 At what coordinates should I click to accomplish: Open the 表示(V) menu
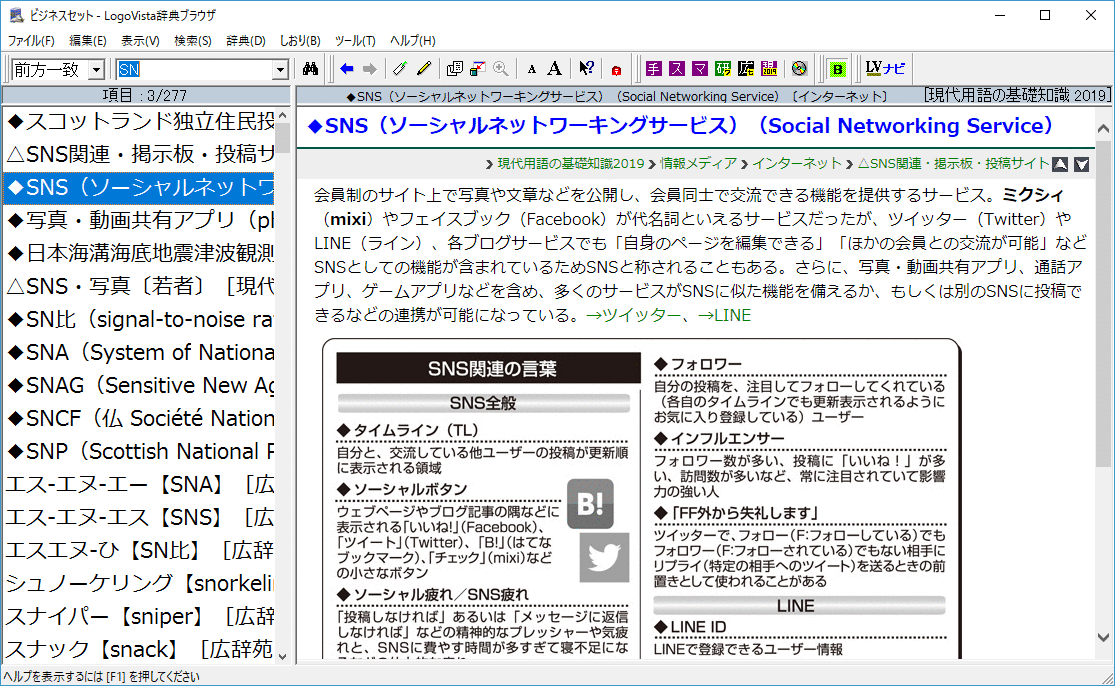pos(140,41)
